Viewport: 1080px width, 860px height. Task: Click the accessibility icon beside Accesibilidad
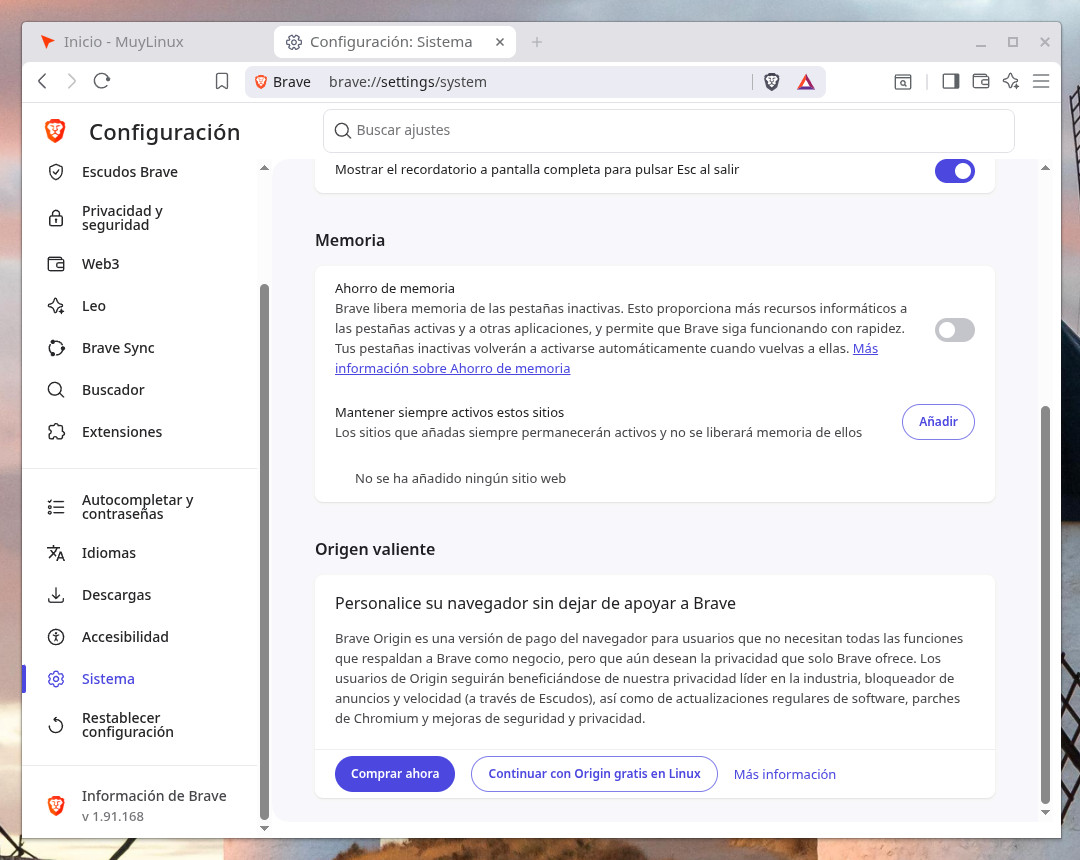[56, 637]
